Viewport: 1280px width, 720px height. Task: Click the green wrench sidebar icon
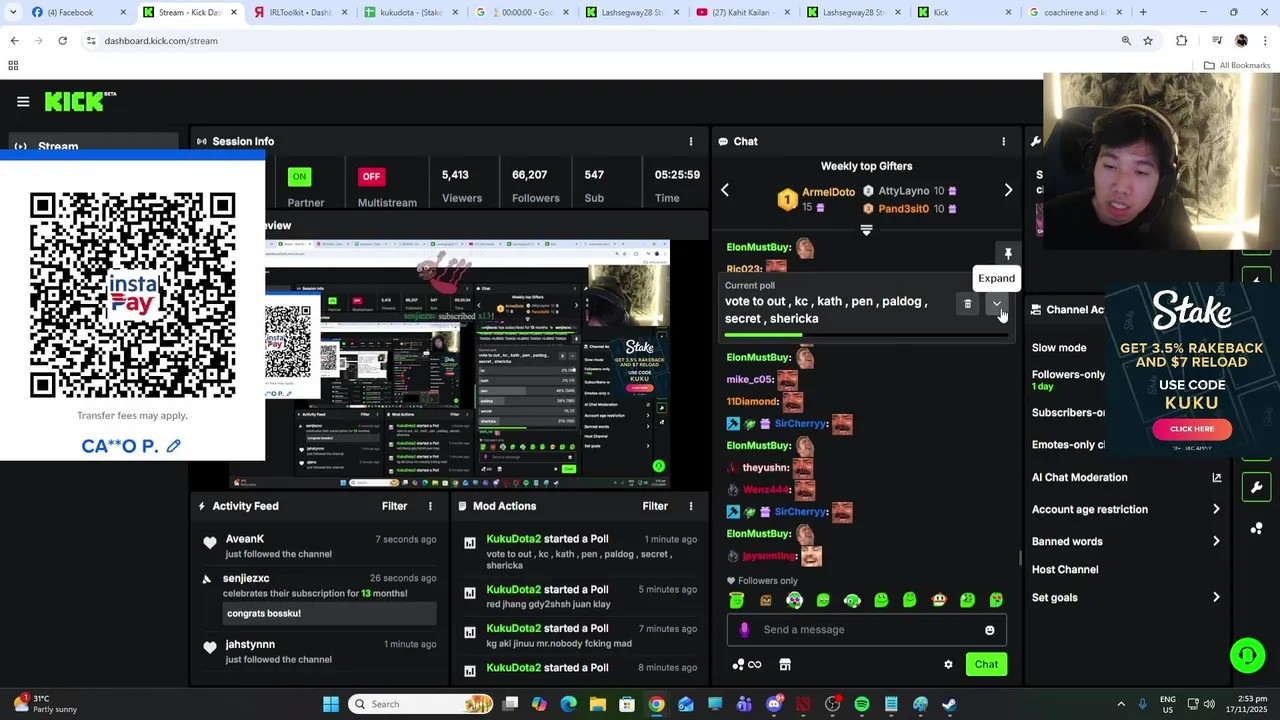point(1256,488)
